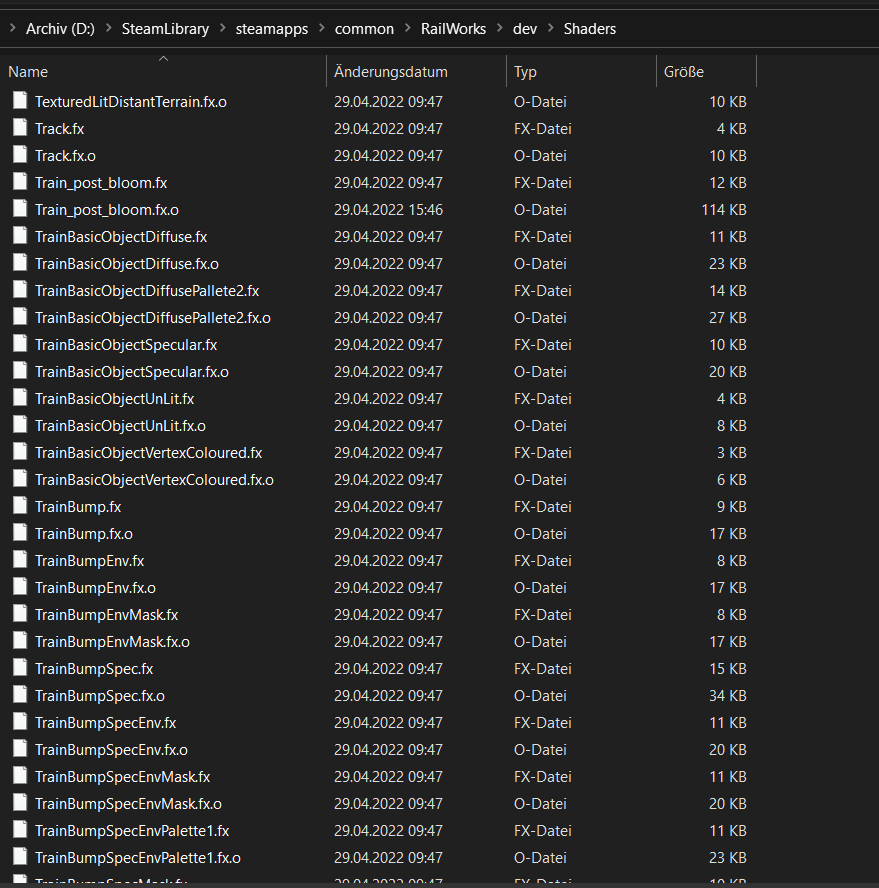Image resolution: width=879 pixels, height=888 pixels.
Task: Click the file icon of TrainBasicObjectUnLit.fx.o
Action: tap(20, 425)
